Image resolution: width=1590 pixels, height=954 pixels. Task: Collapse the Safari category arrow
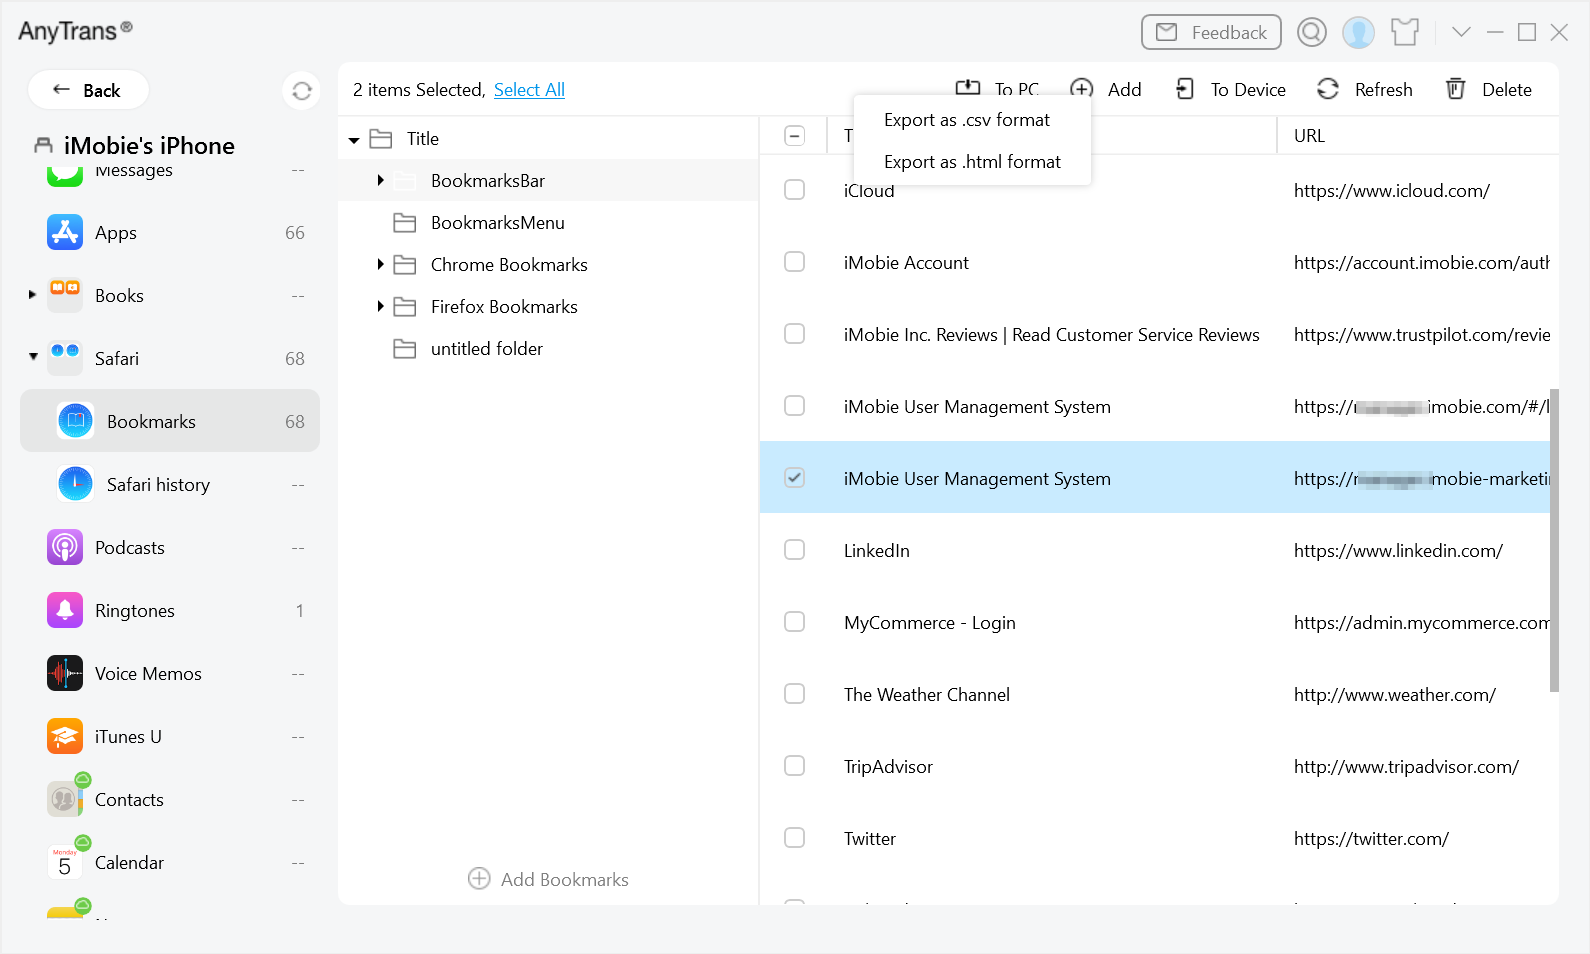coord(33,357)
